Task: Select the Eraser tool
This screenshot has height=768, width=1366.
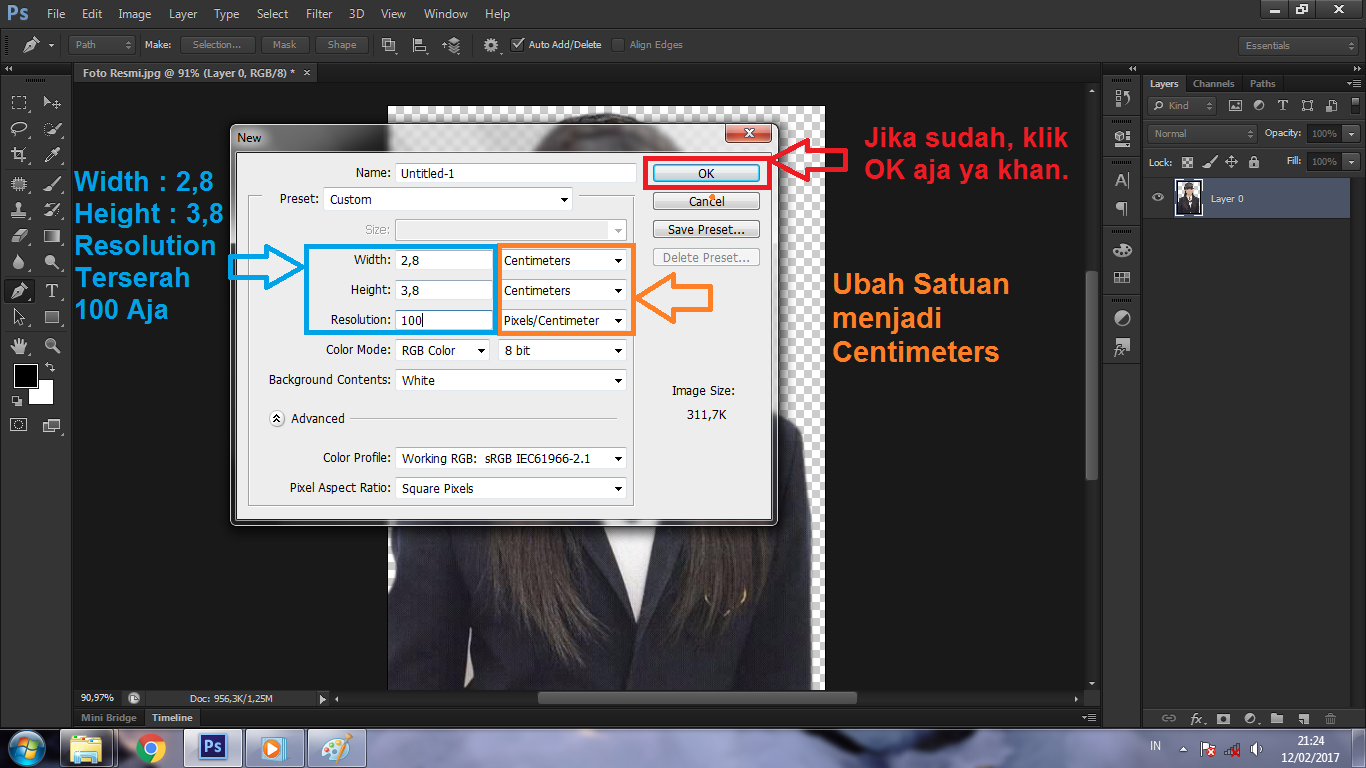Action: click(19, 237)
